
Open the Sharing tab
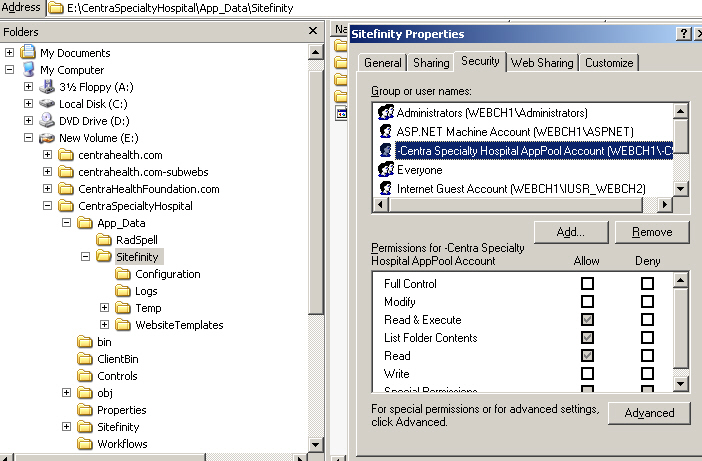431,63
